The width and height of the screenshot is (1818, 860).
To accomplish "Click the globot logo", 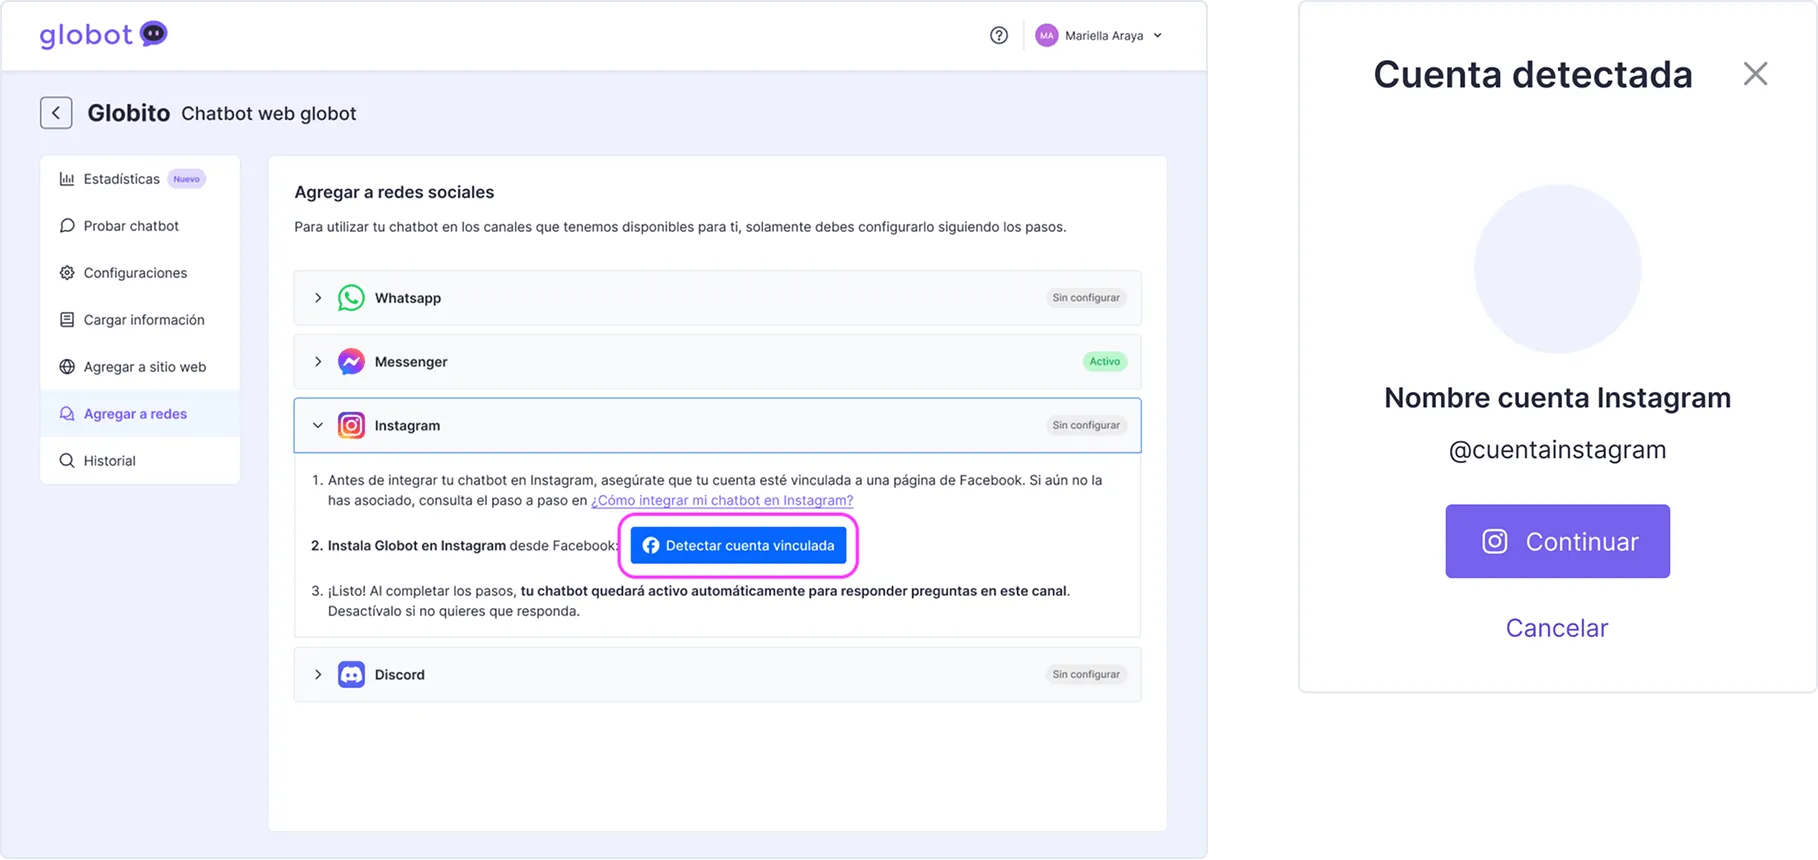I will point(103,35).
